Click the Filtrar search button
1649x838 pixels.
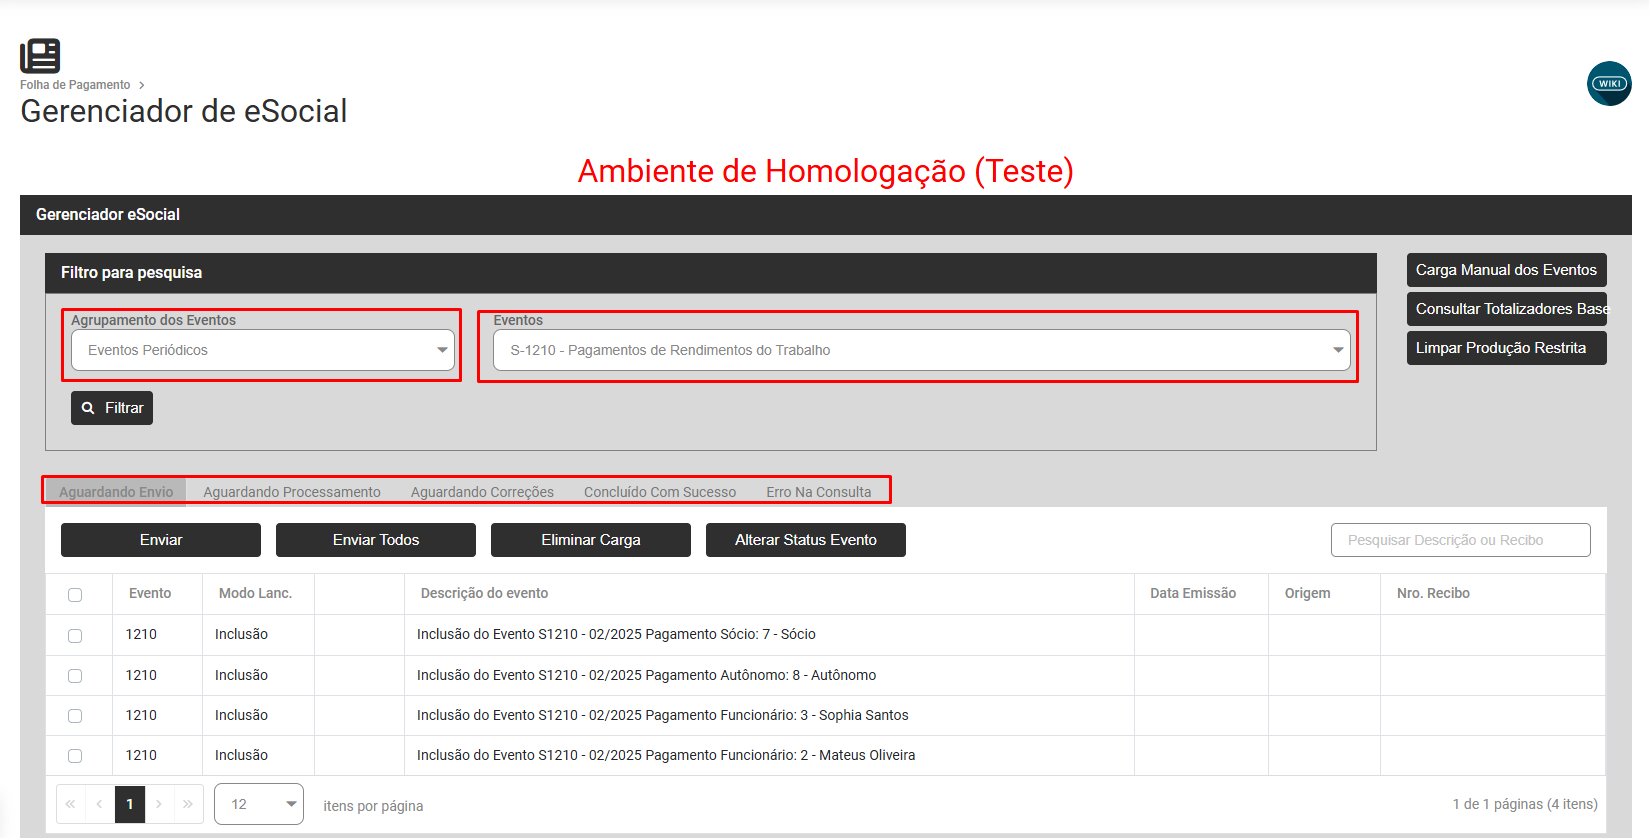112,408
